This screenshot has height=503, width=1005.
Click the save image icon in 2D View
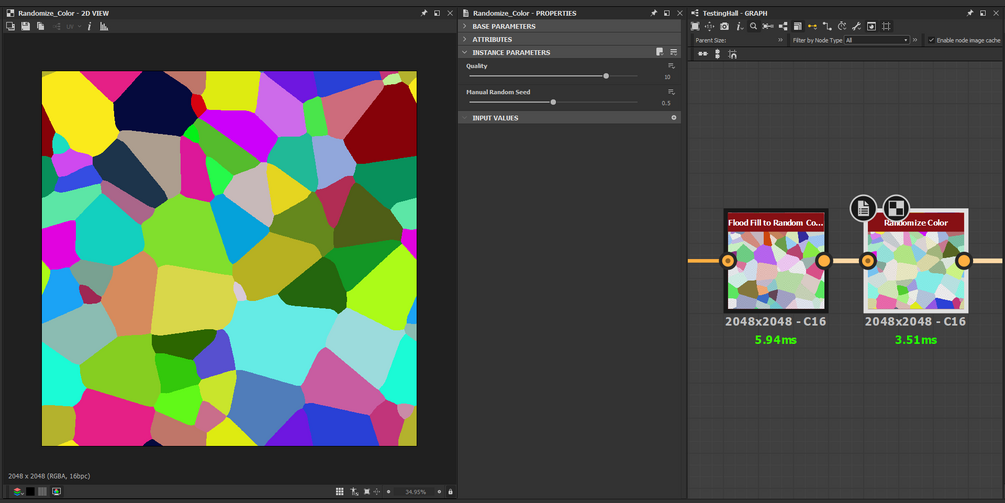pos(24,26)
